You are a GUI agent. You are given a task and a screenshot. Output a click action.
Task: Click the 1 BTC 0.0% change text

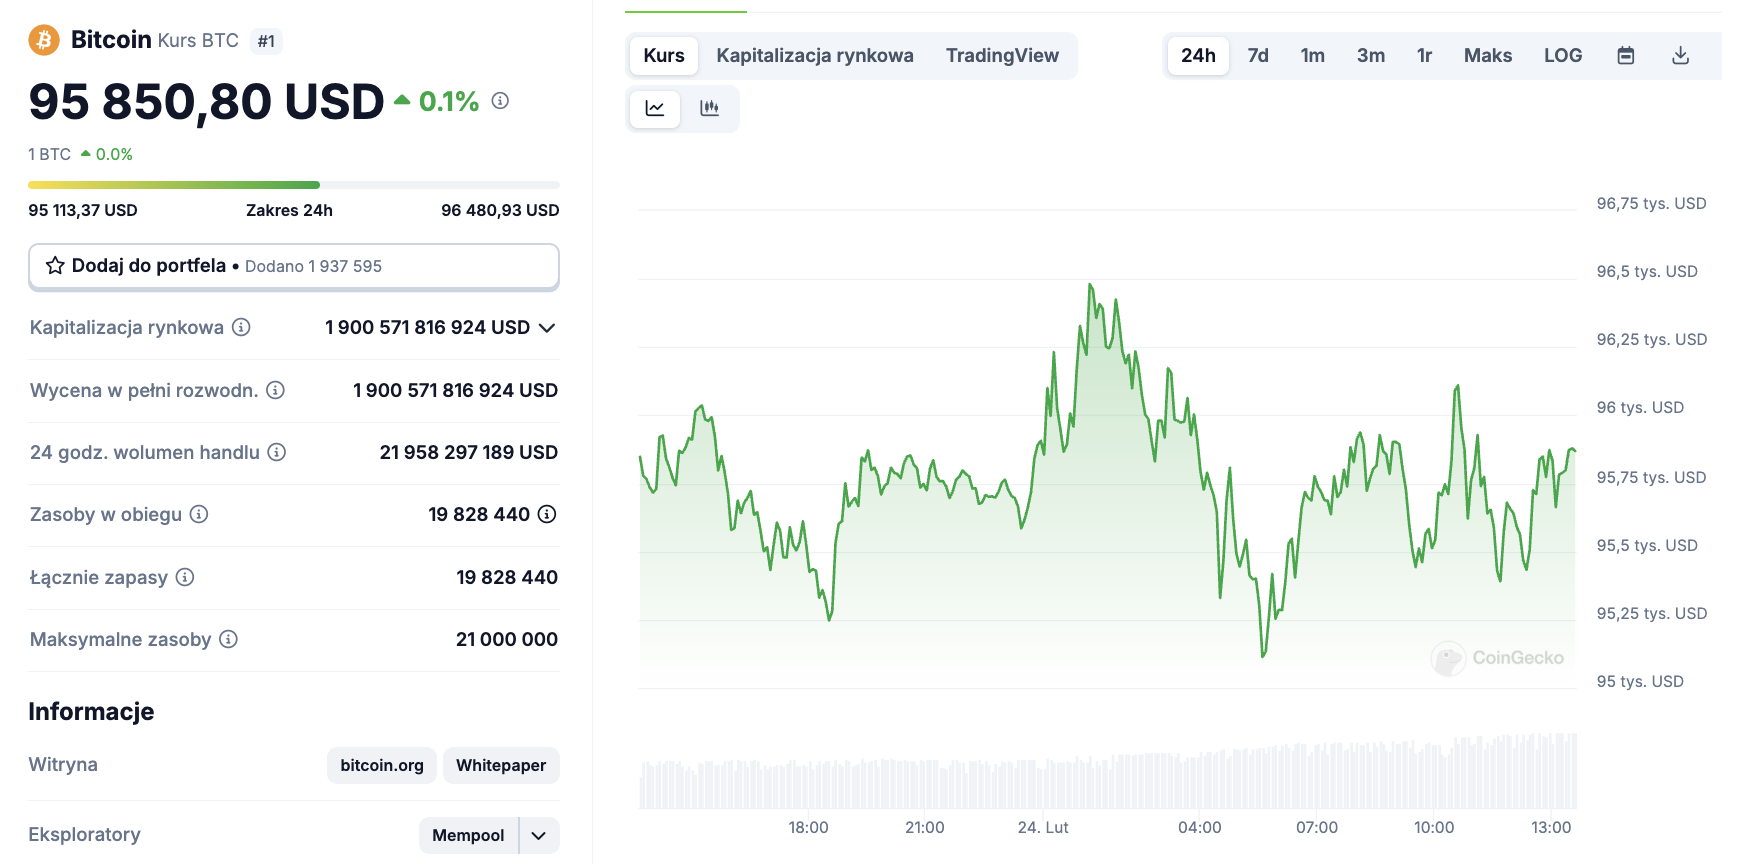coord(80,154)
